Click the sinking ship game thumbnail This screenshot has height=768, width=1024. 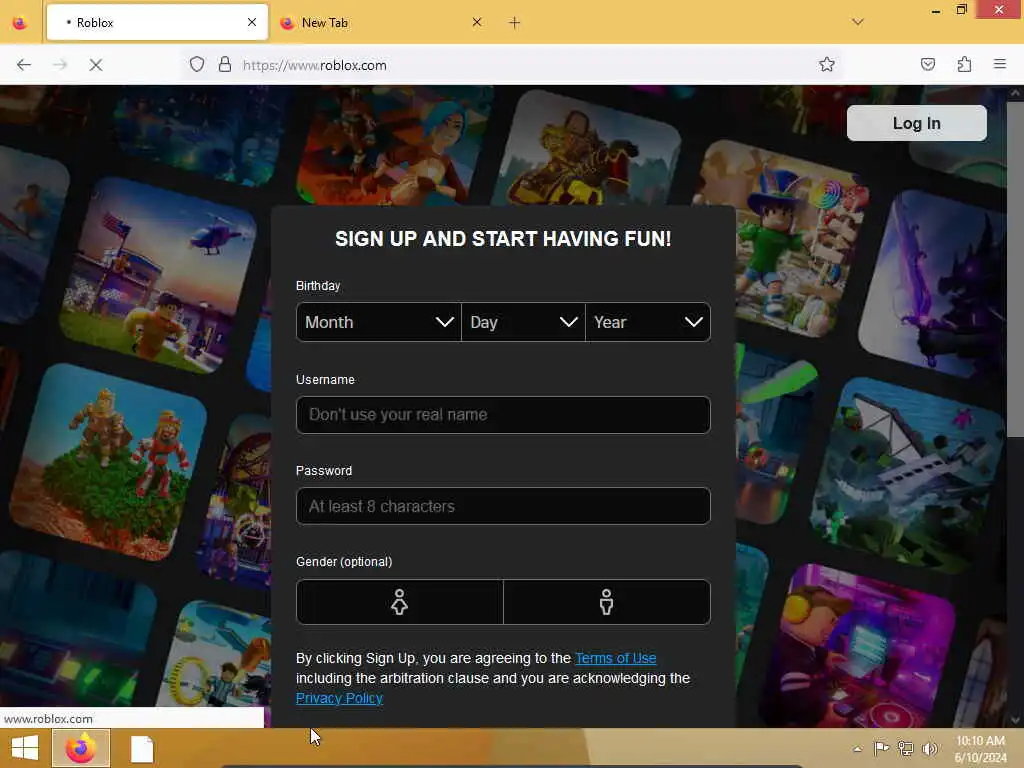pos(907,477)
